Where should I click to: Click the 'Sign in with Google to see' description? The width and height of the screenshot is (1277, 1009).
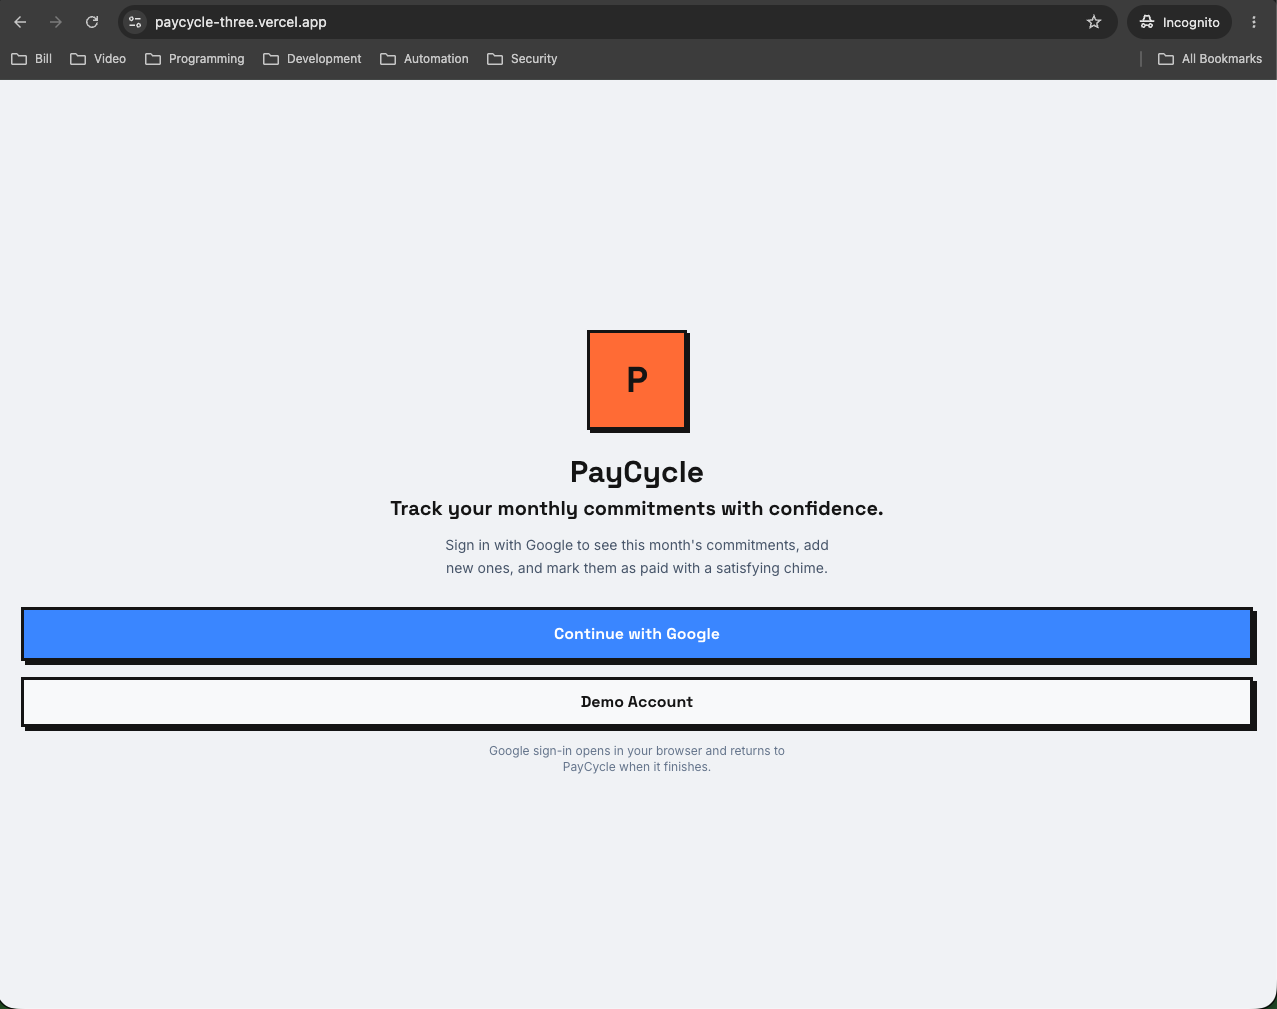coord(637,556)
